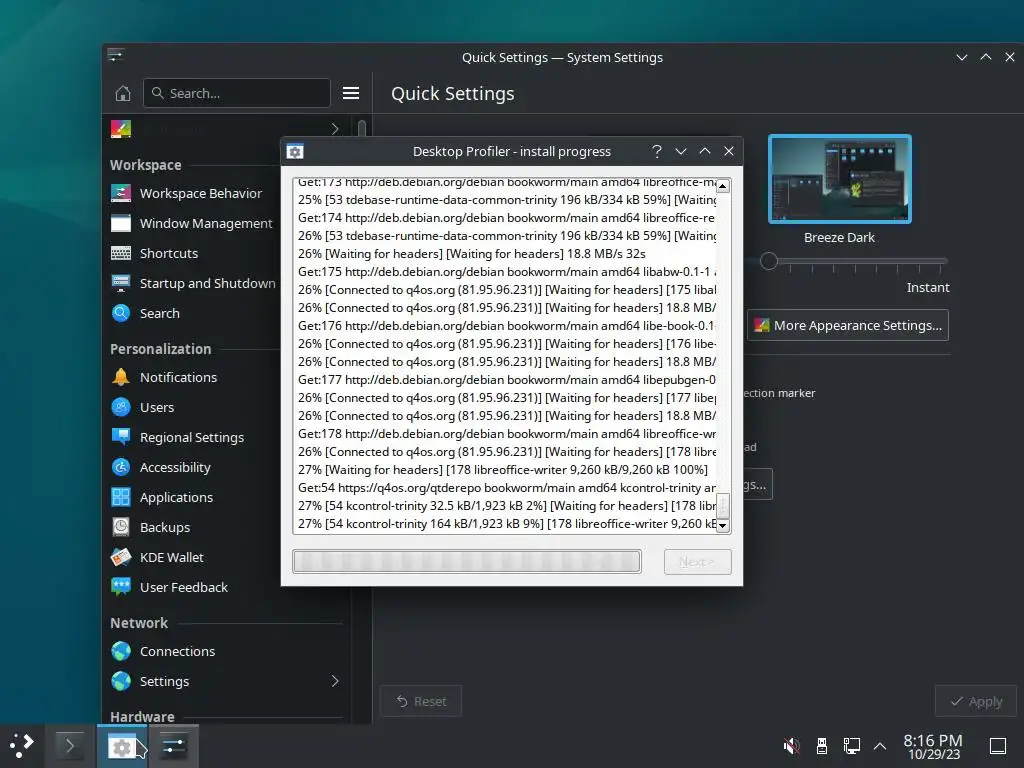
Task: Expand the Appearance sidebar chevron
Action: (335, 129)
